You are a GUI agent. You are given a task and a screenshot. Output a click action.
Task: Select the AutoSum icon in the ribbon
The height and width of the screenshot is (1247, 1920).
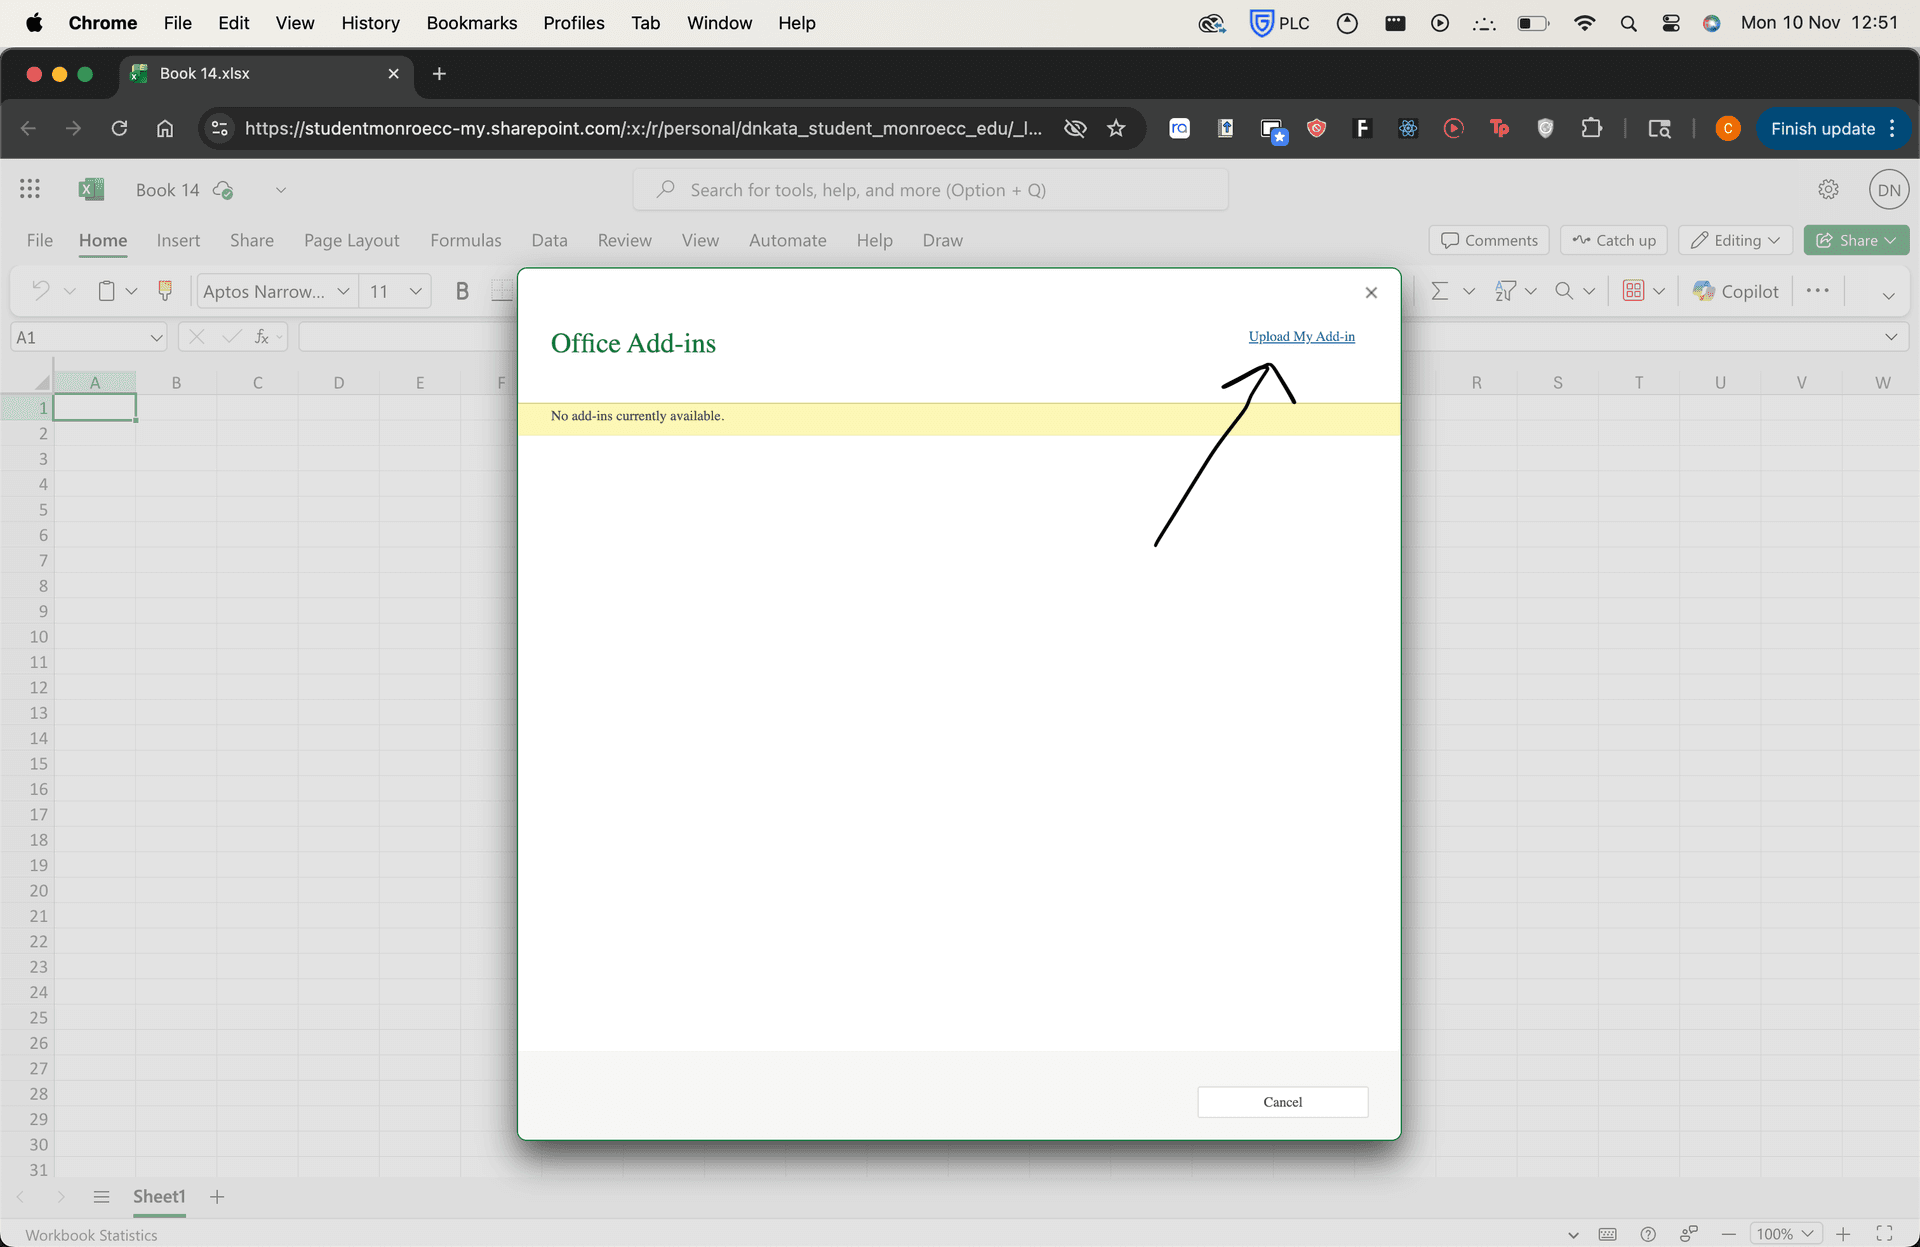click(1443, 291)
